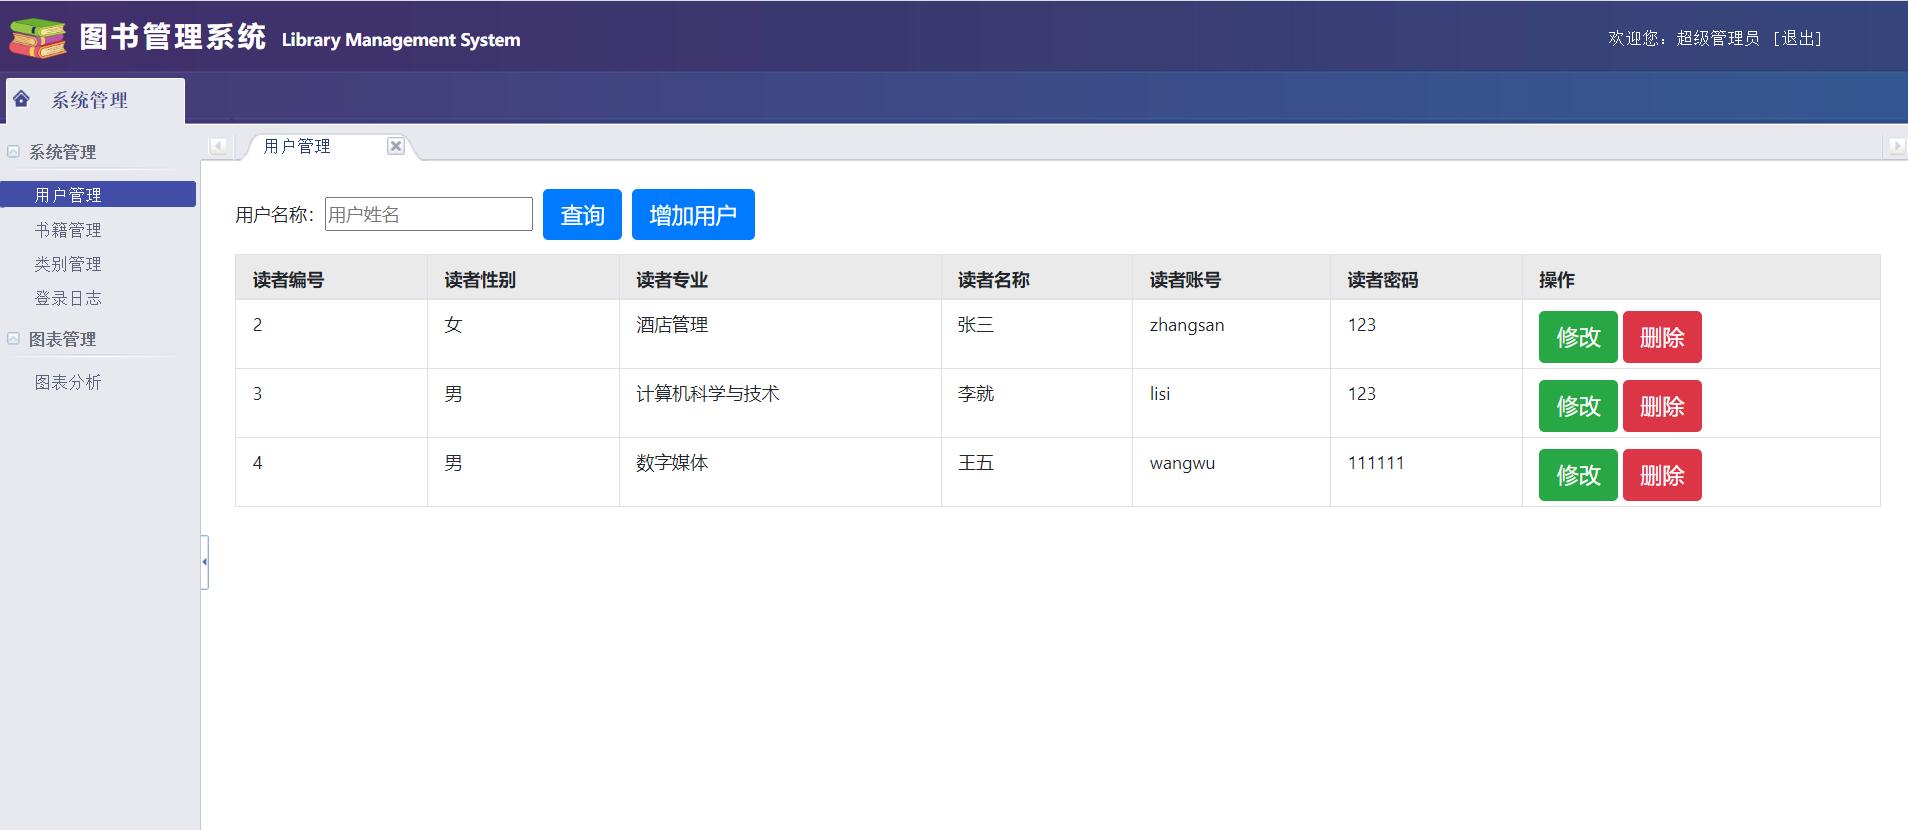The width and height of the screenshot is (1908, 830).
Task: Click the 超级管理员 username text
Action: click(1718, 38)
